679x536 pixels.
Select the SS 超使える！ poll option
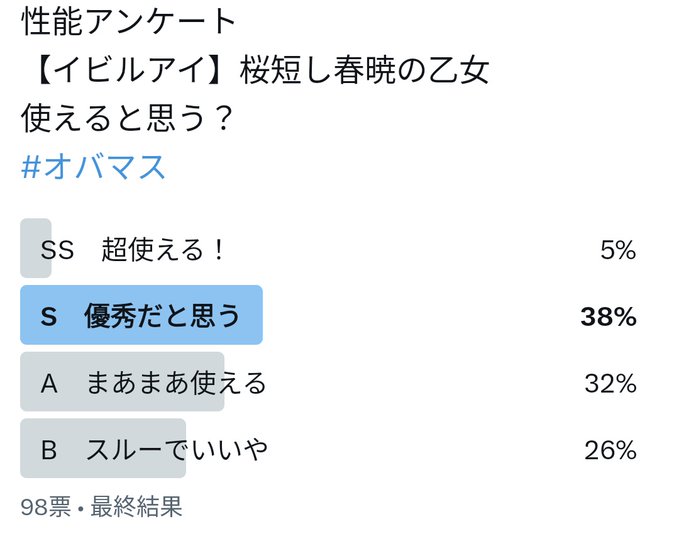tap(328, 248)
